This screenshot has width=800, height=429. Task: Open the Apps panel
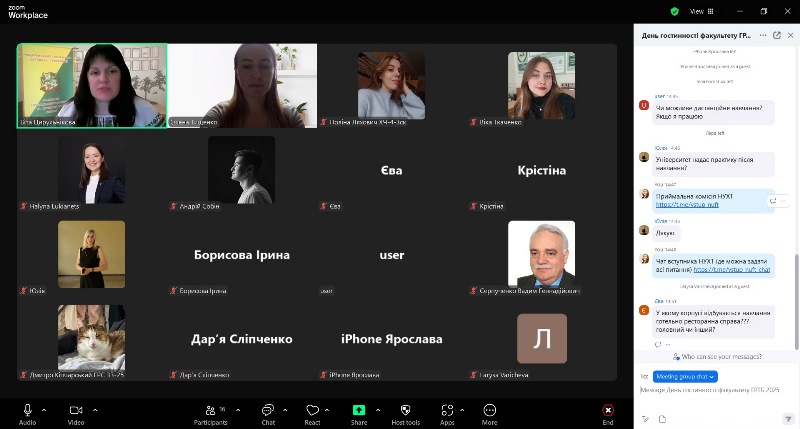coord(447,414)
